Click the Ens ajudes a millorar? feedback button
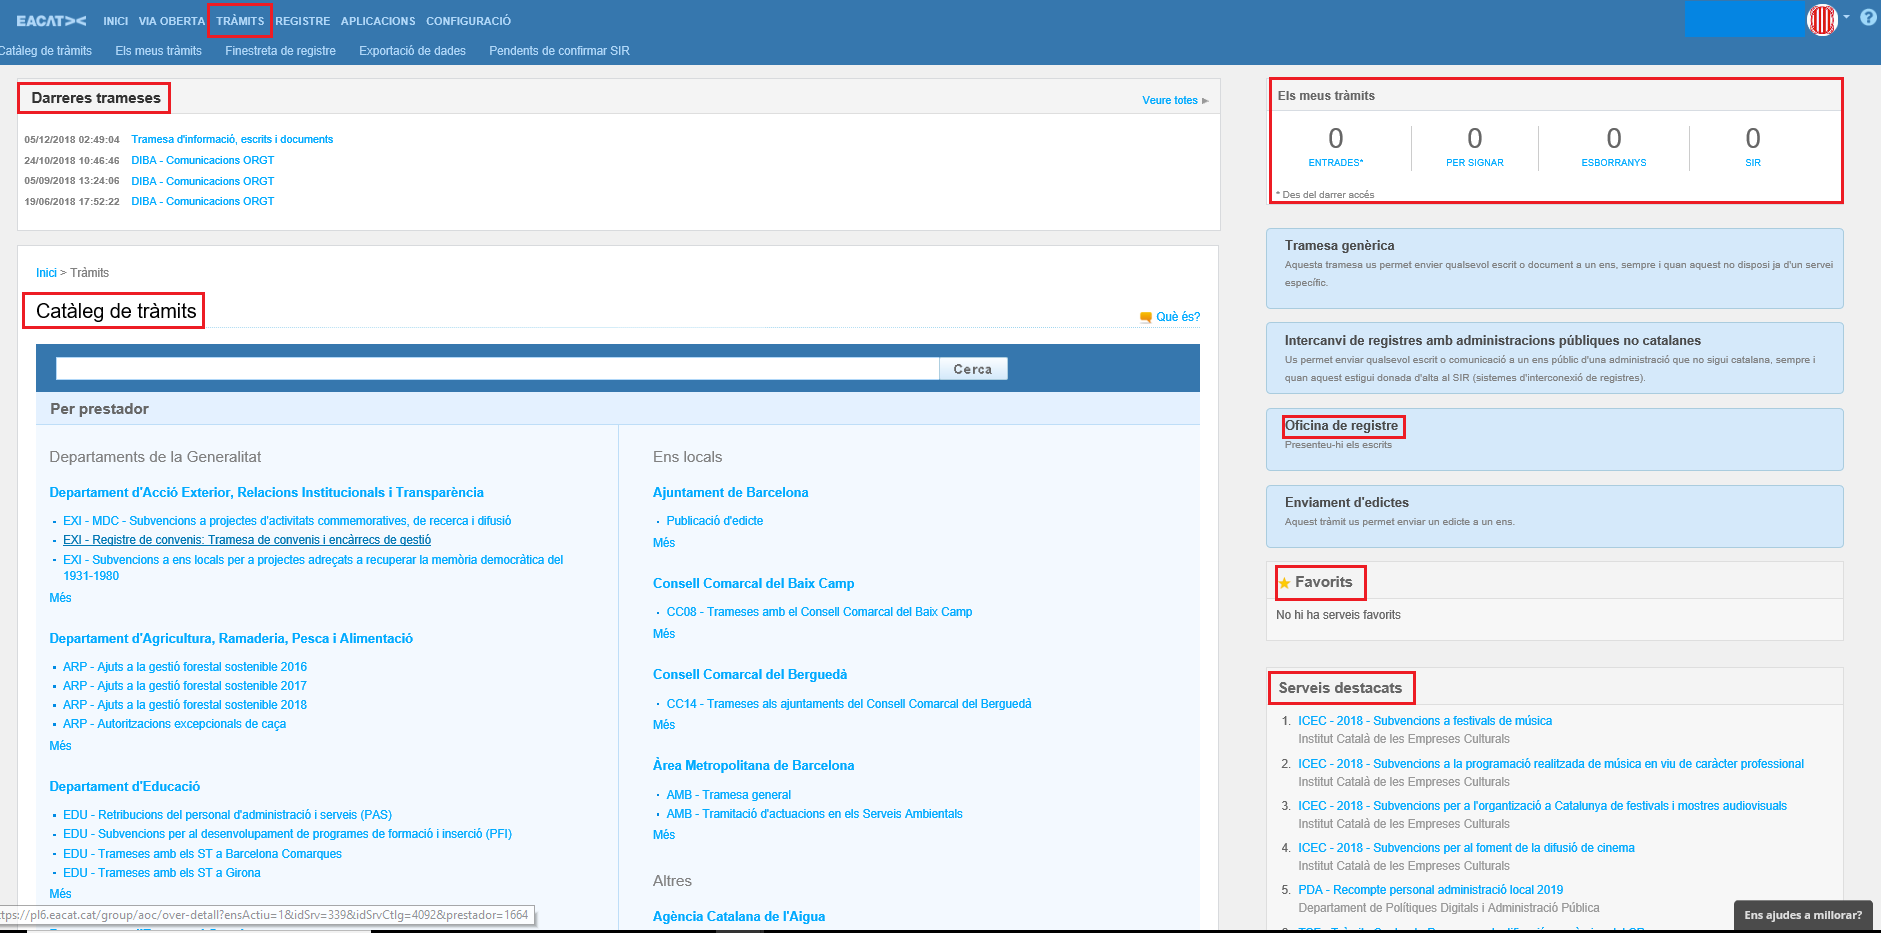Screen dimensions: 1881x933 tap(1802, 915)
